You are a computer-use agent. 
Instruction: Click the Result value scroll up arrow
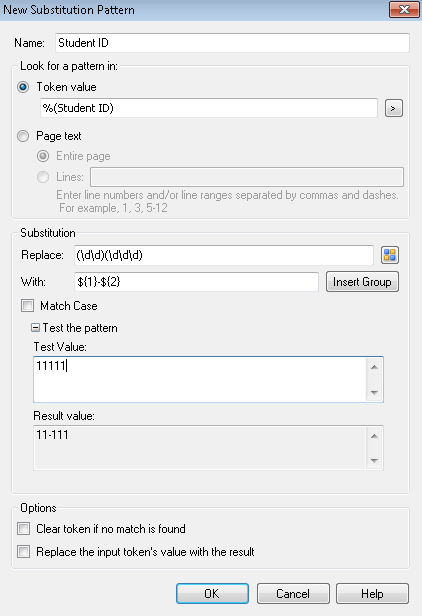pyautogui.click(x=374, y=436)
